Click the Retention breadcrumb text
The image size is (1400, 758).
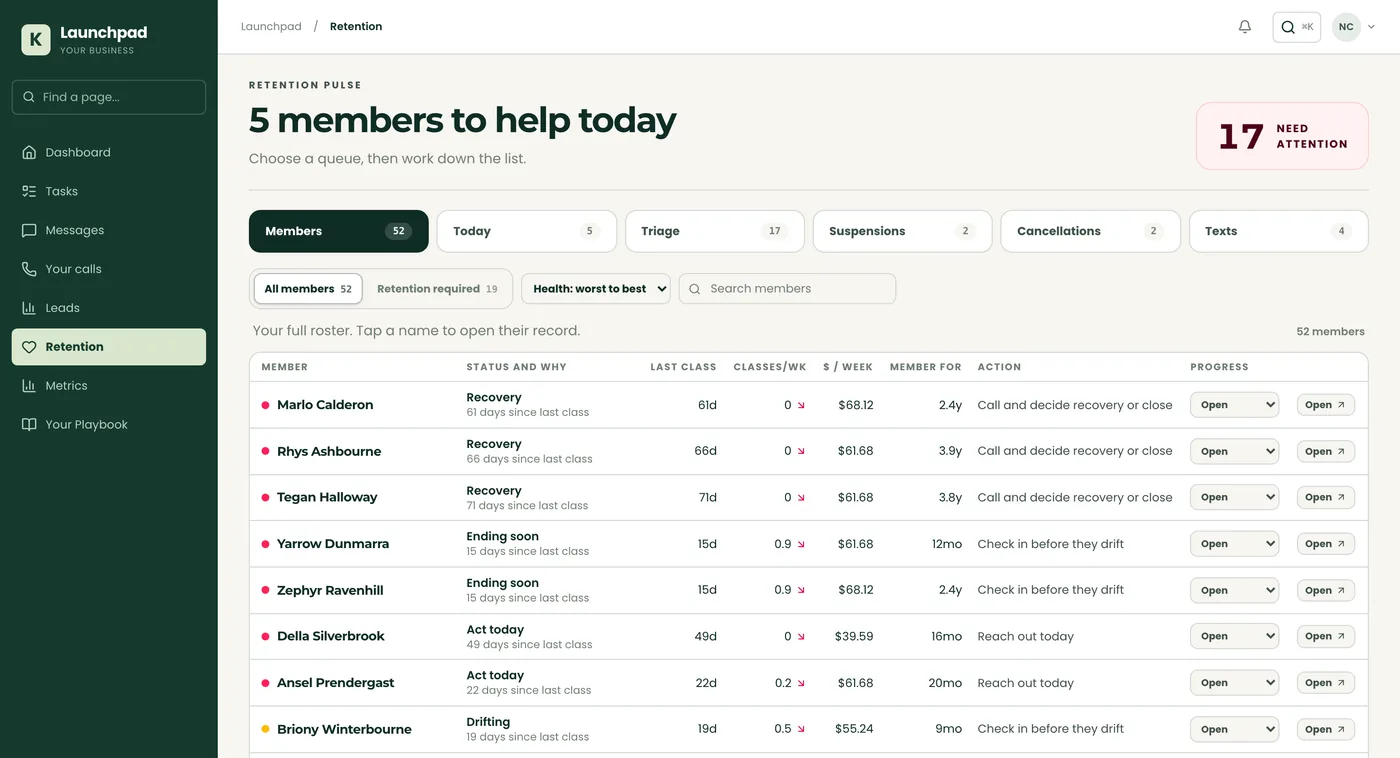356,27
